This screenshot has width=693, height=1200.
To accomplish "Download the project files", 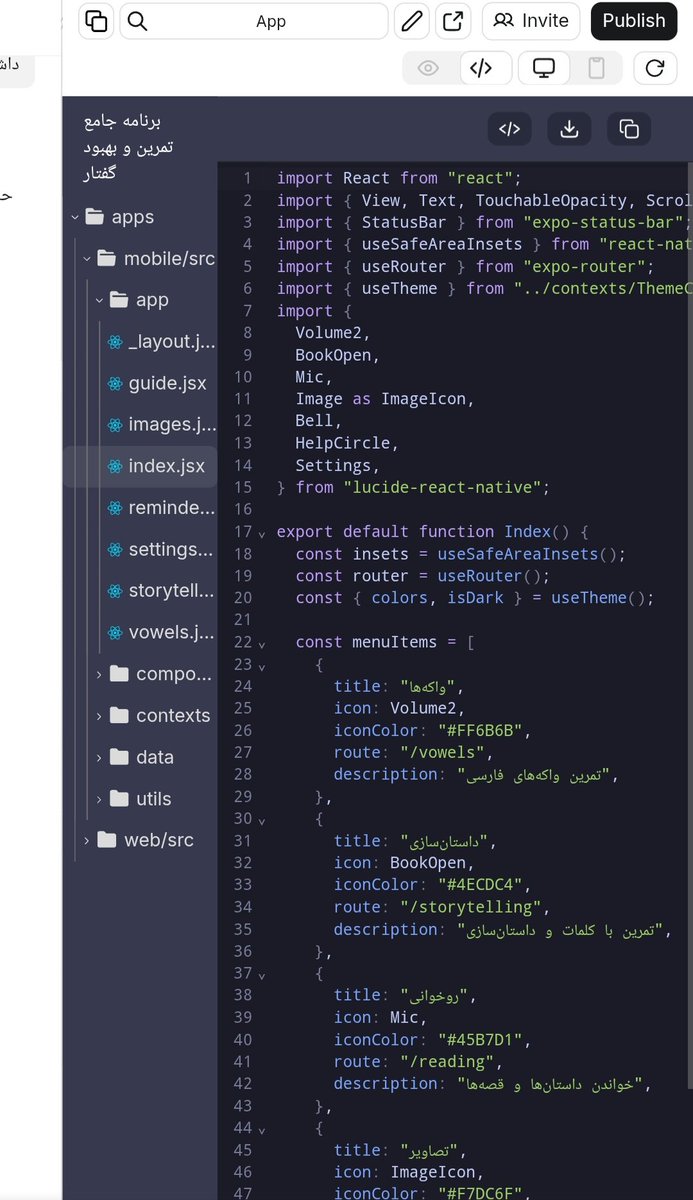I will click(x=569, y=129).
